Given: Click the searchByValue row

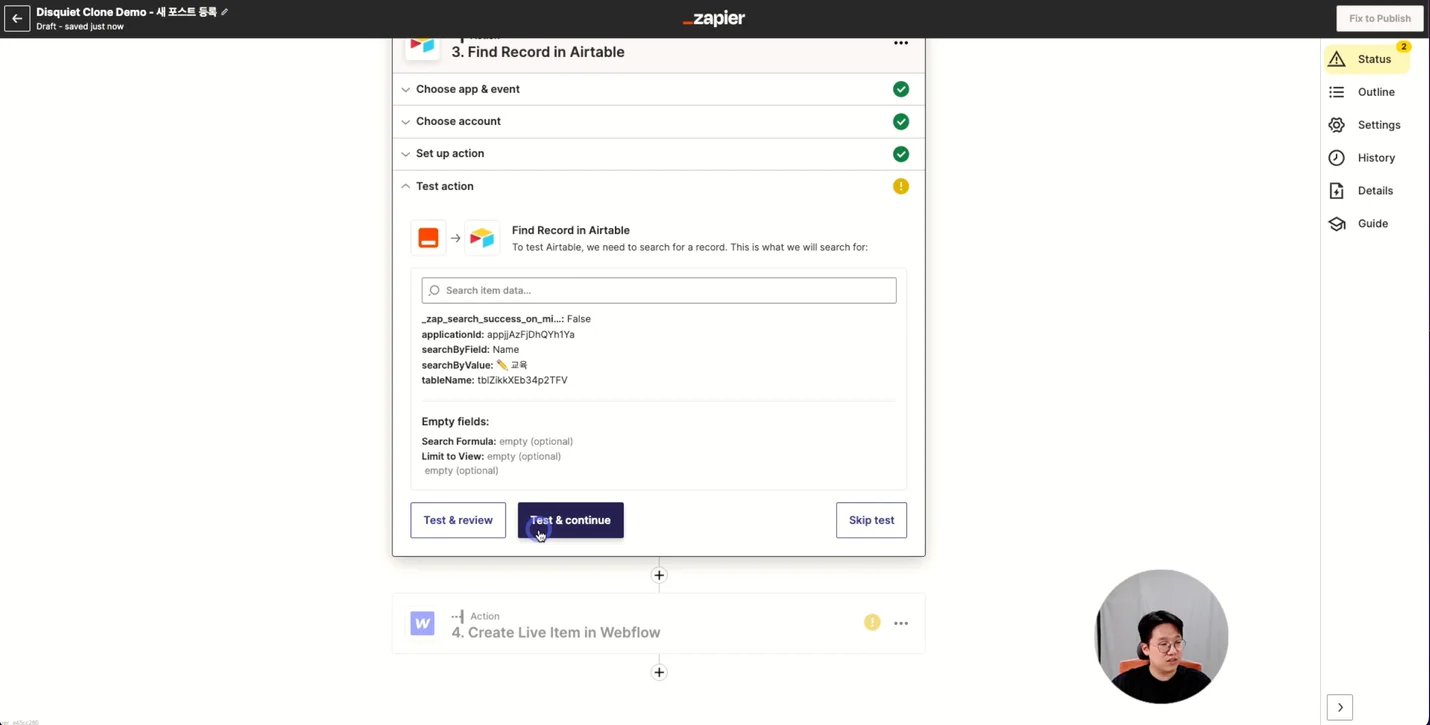Looking at the screenshot, I should click(474, 365).
